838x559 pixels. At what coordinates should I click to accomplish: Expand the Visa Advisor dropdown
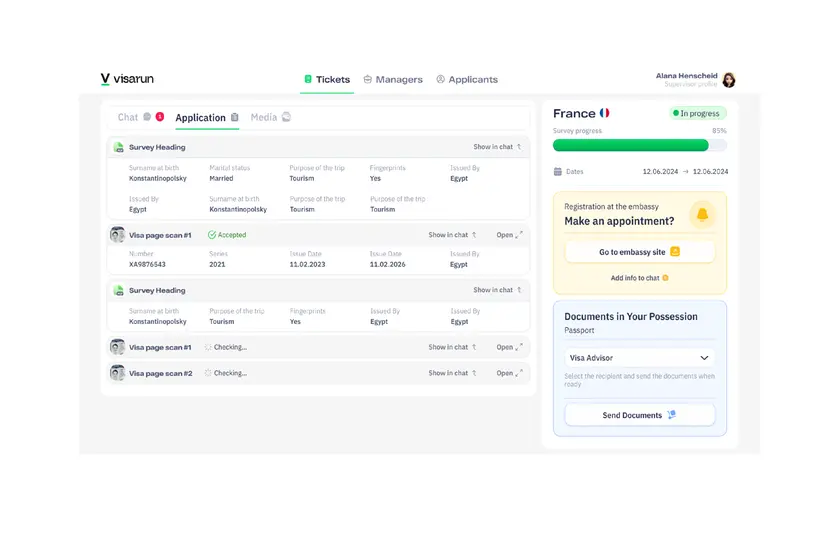point(640,358)
